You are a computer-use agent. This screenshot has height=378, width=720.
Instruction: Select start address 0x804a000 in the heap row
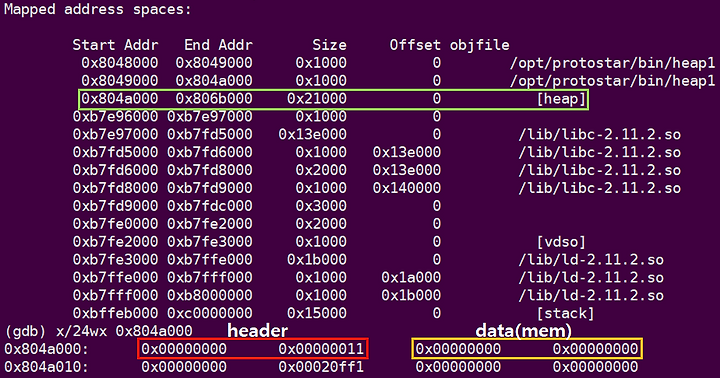click(119, 99)
